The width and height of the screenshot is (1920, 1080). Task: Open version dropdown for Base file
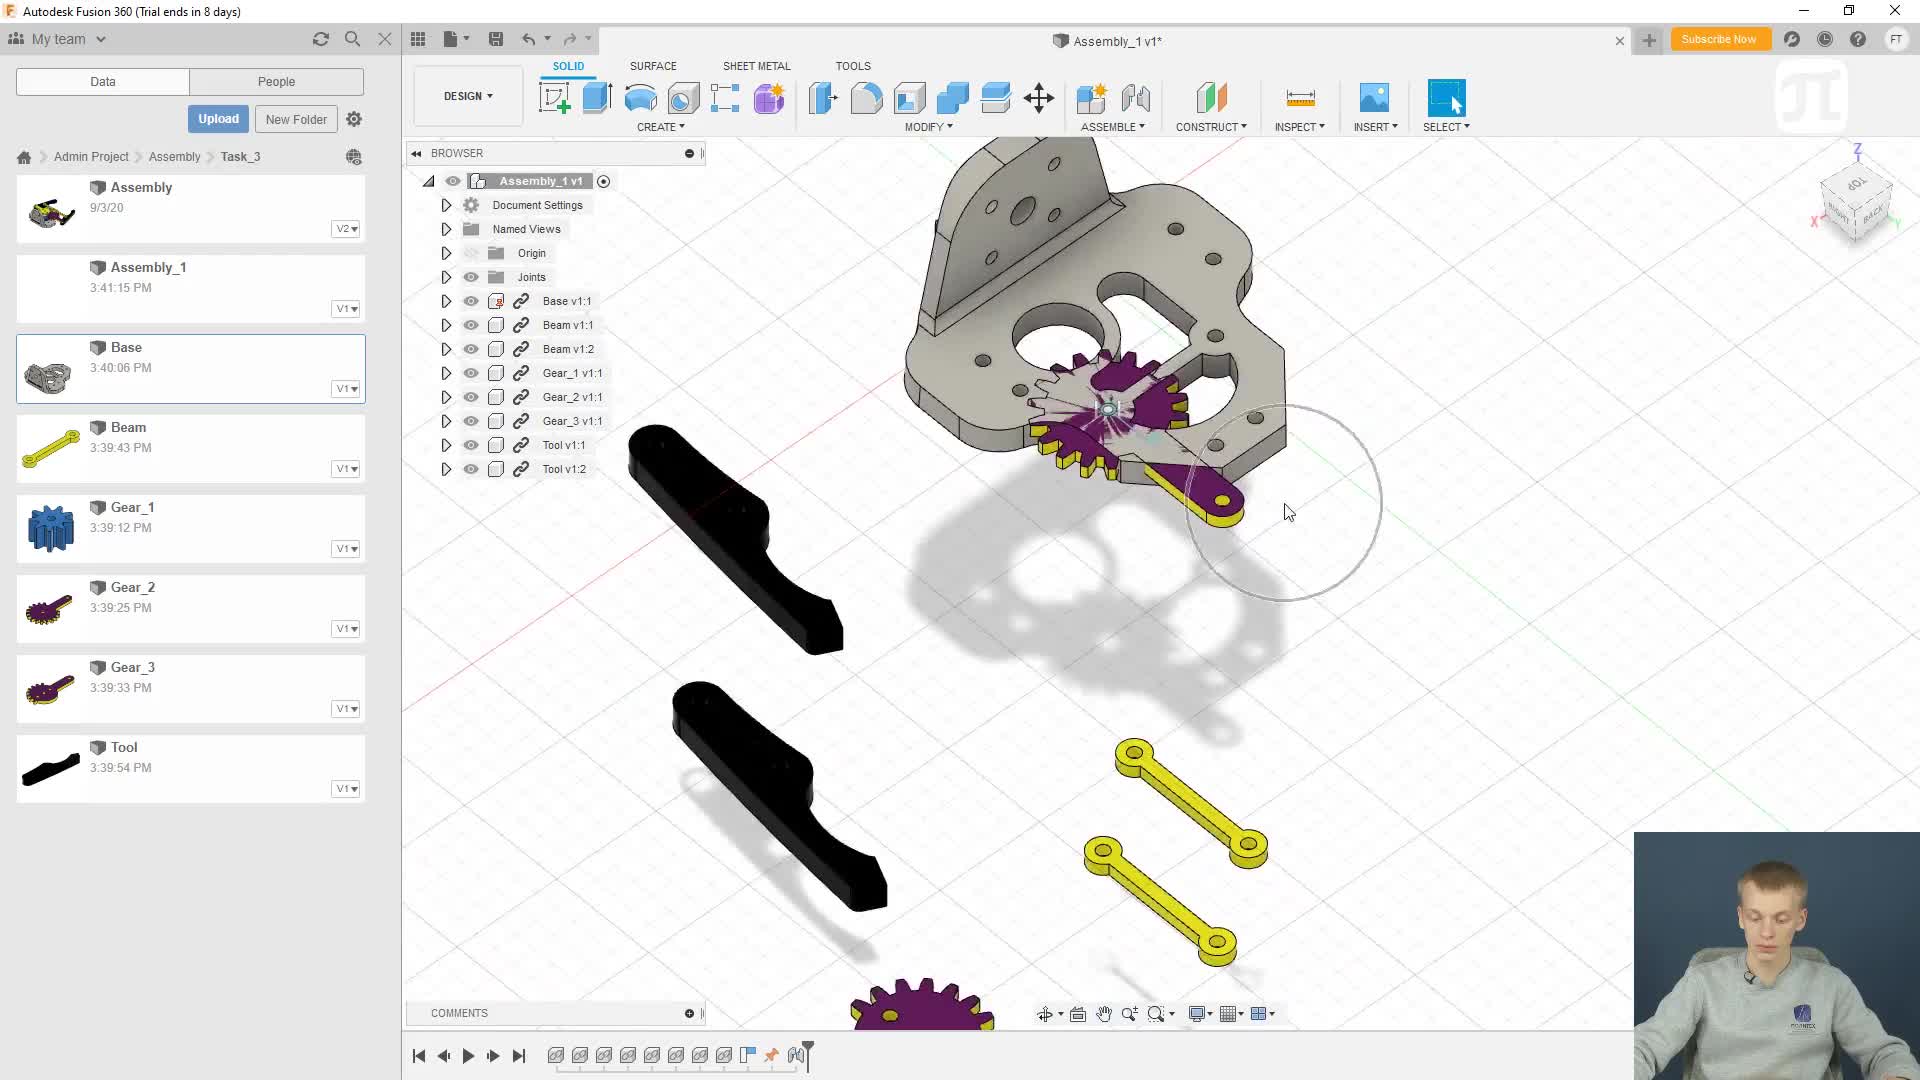tap(346, 389)
